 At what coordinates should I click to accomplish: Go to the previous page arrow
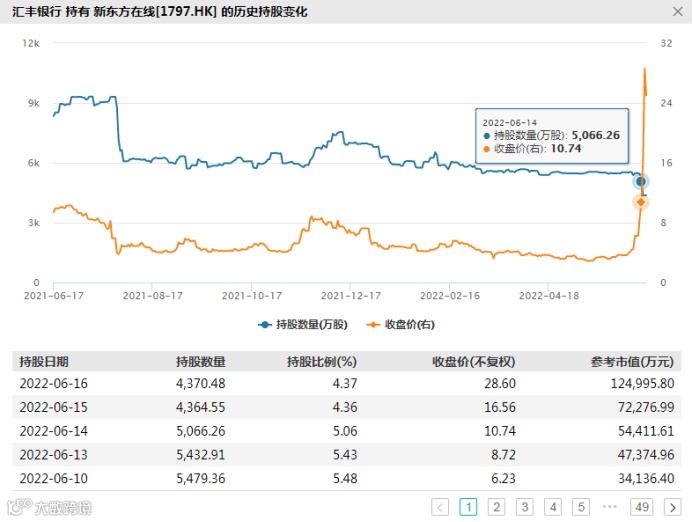pos(440,507)
